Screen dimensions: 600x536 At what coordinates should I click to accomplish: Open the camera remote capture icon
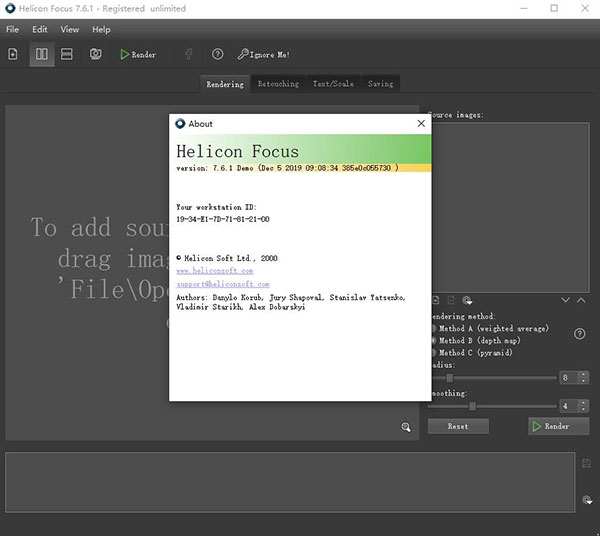tap(96, 54)
